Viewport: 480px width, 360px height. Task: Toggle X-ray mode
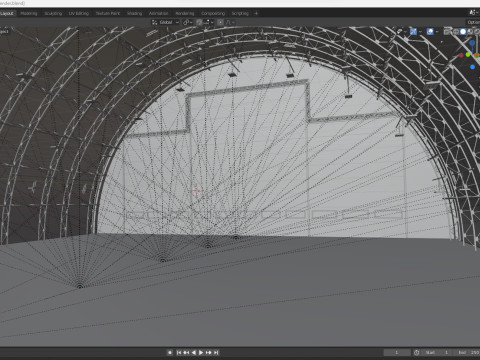click(448, 32)
